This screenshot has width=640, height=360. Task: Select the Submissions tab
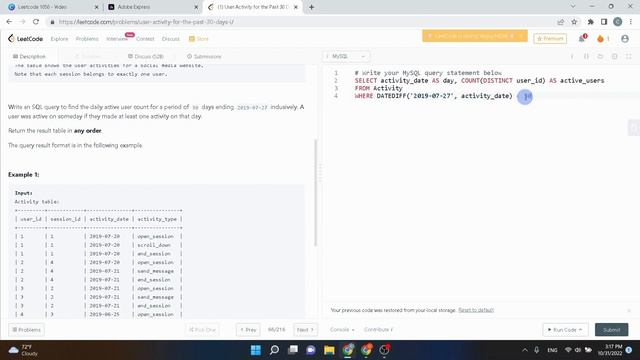pyautogui.click(x=204, y=56)
